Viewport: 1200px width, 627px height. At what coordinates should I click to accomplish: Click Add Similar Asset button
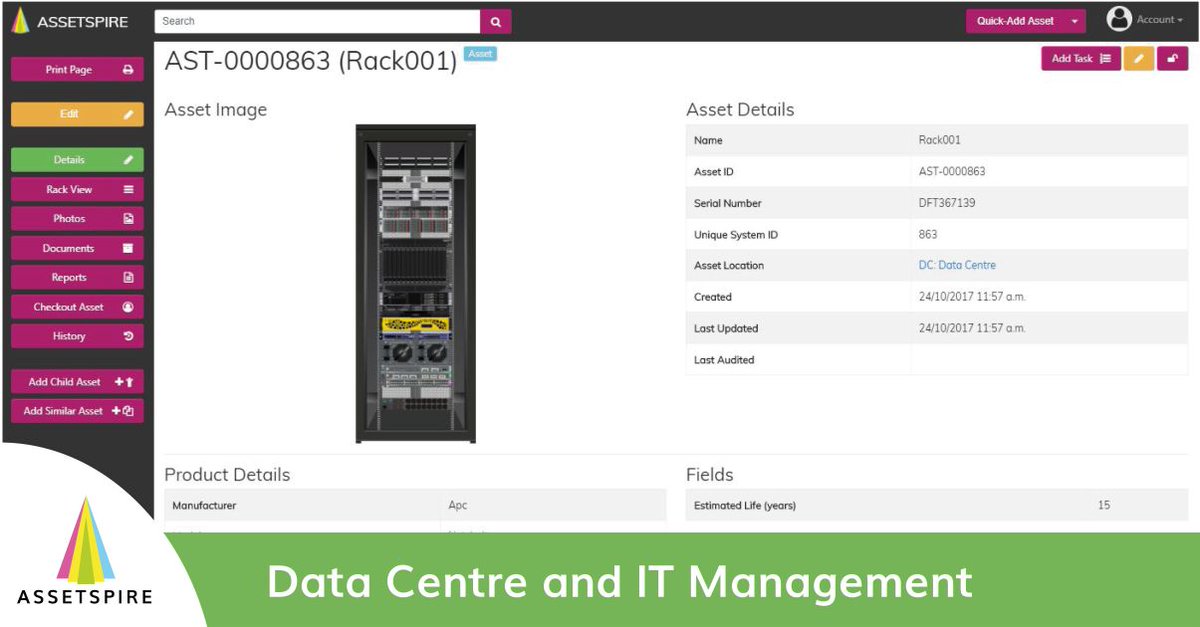(77, 411)
